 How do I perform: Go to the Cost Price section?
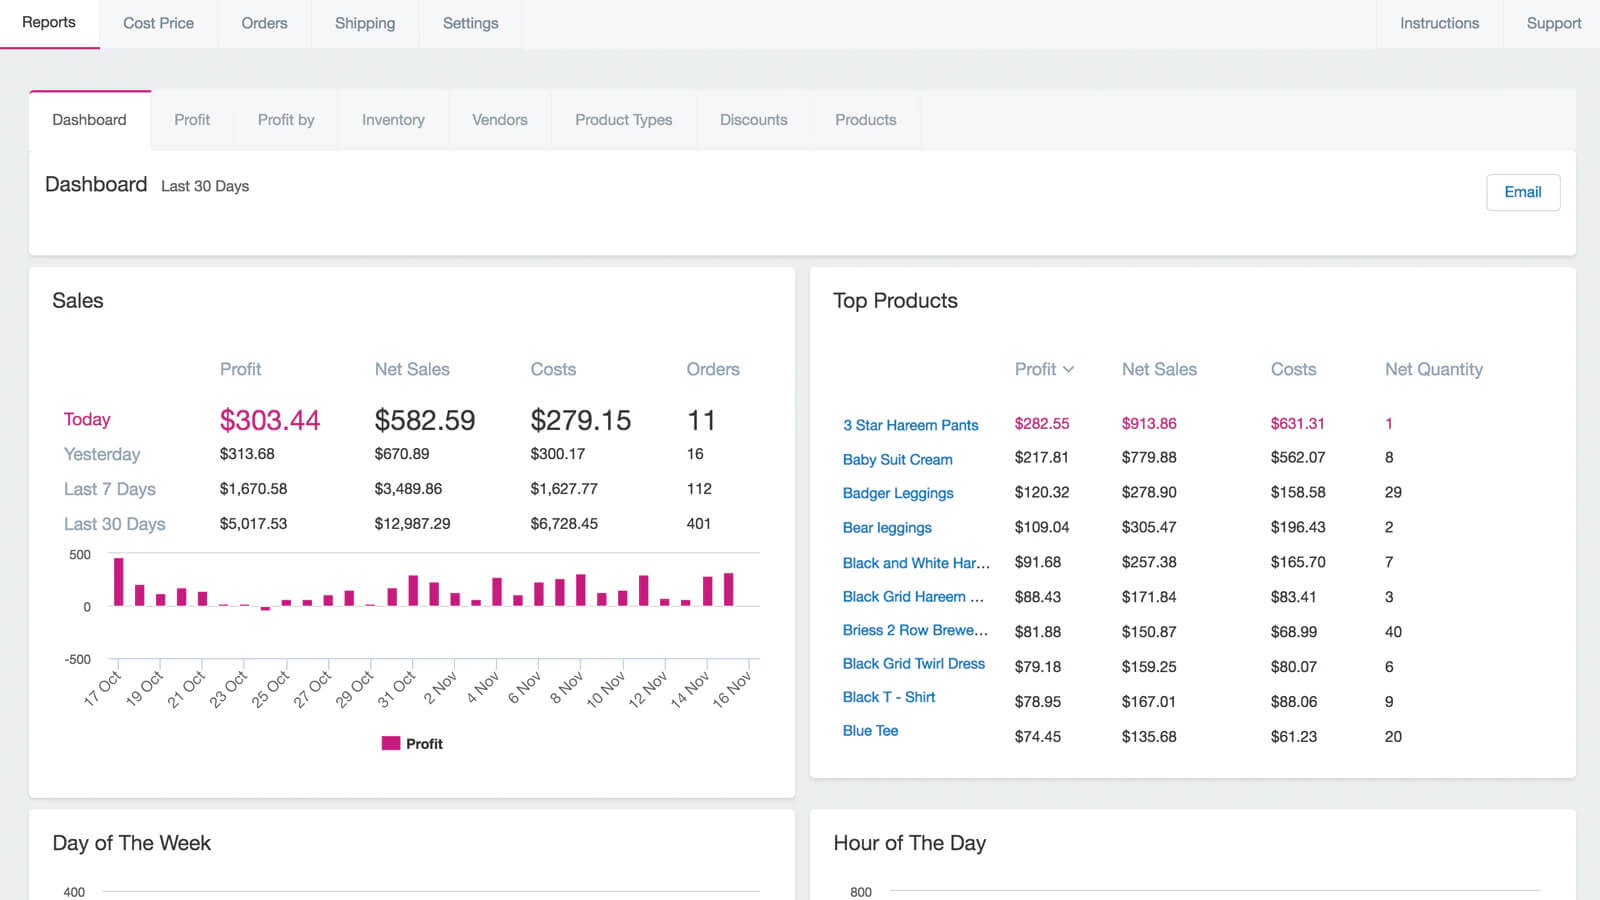click(158, 23)
